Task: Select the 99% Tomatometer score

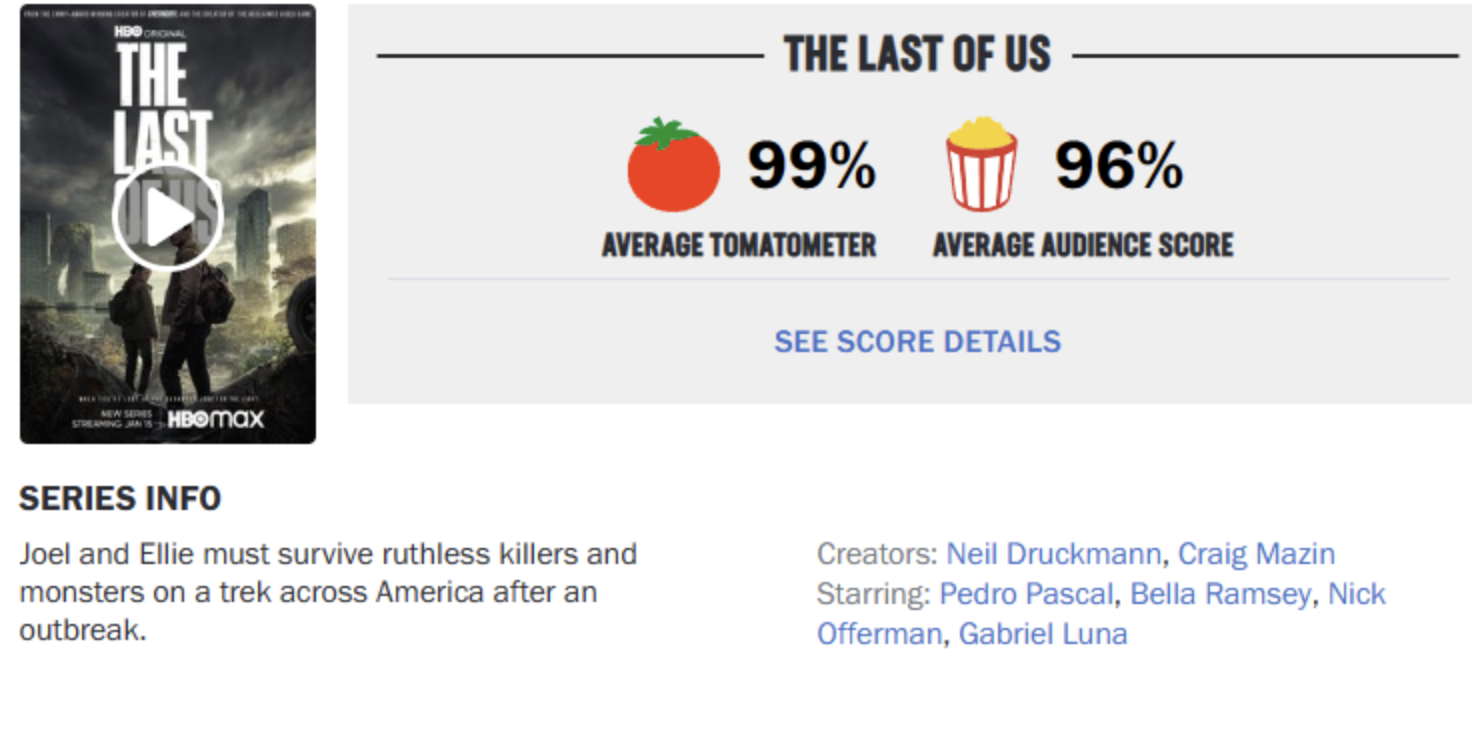Action: [x=812, y=165]
